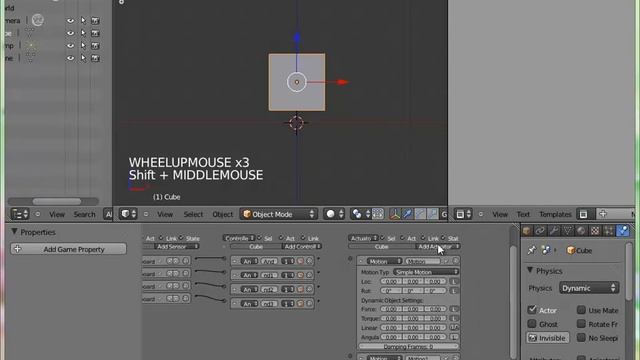The height and width of the screenshot is (360, 640).
Task: Open the Modifiers wrench tab
Action: pos(554,231)
